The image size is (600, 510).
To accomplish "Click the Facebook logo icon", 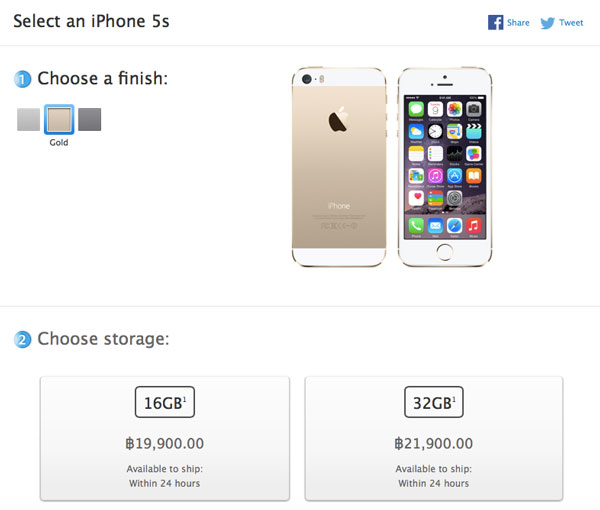I will pos(495,23).
